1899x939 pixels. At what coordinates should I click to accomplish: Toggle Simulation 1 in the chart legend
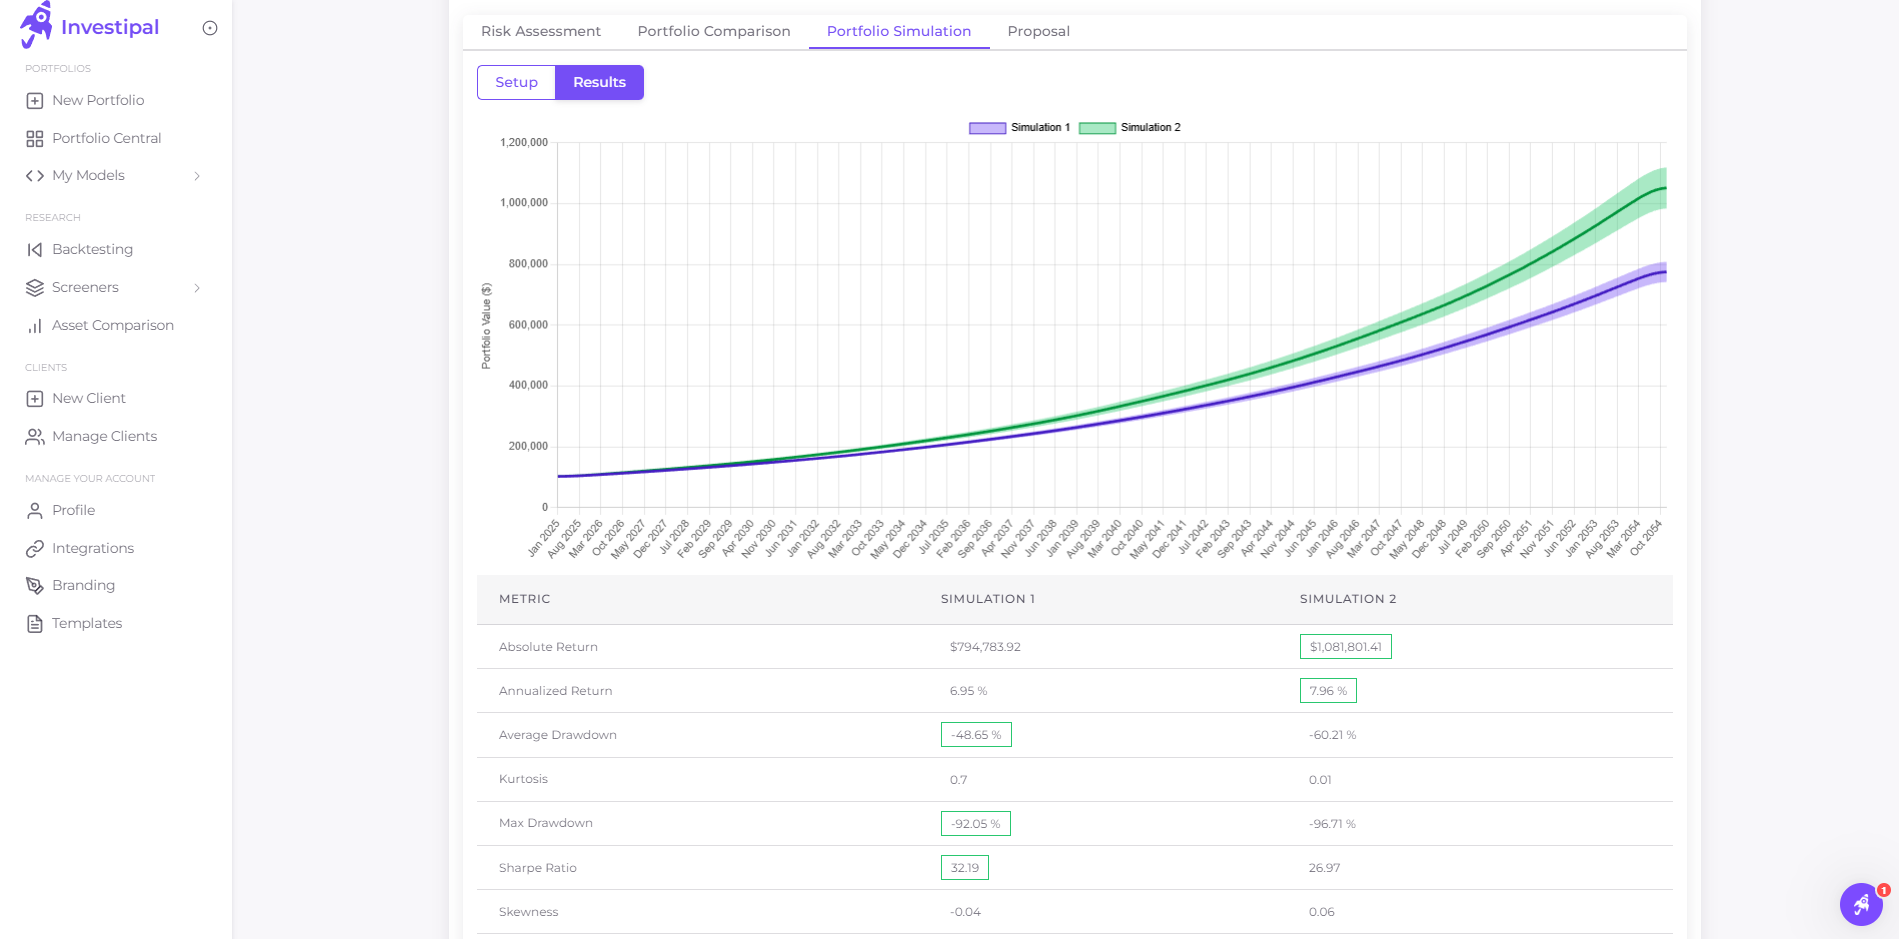tap(1019, 127)
